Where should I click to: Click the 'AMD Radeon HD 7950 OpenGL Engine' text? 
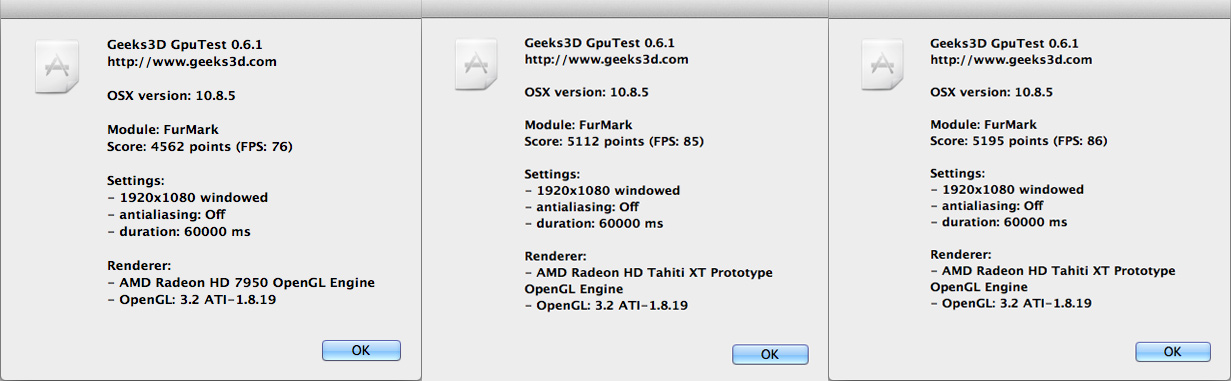tap(245, 283)
